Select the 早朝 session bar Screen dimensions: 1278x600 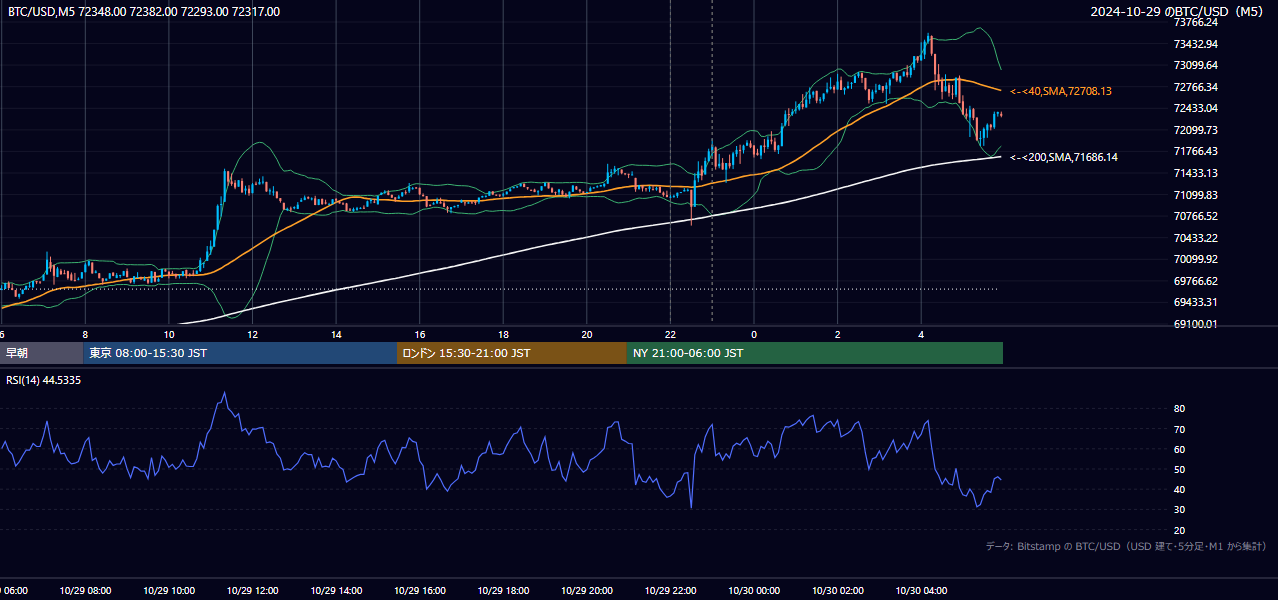coord(42,353)
